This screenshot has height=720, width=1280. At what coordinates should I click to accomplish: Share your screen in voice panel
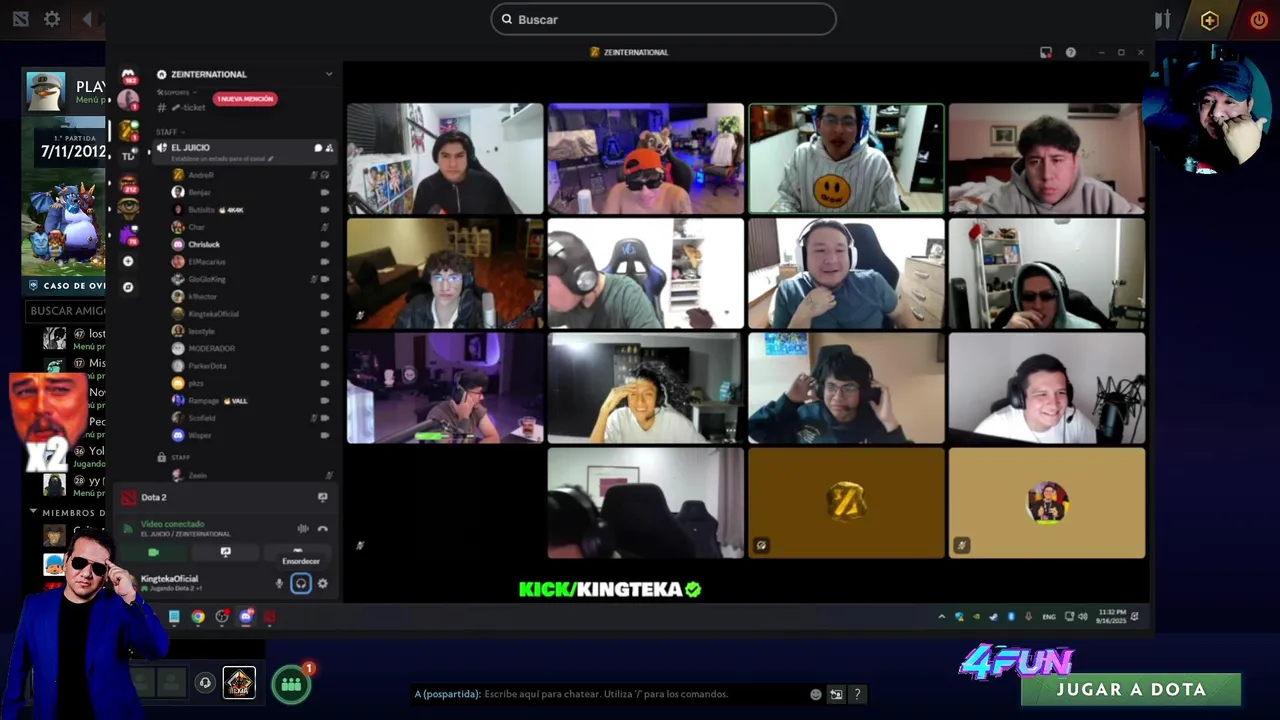click(225, 552)
